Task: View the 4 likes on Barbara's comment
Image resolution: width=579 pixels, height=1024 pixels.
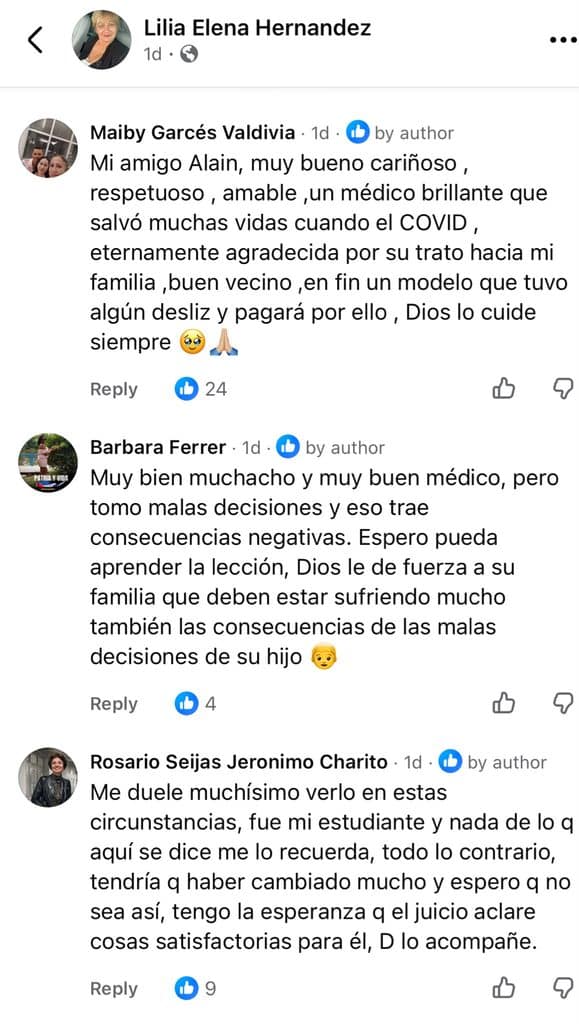Action: (196, 704)
